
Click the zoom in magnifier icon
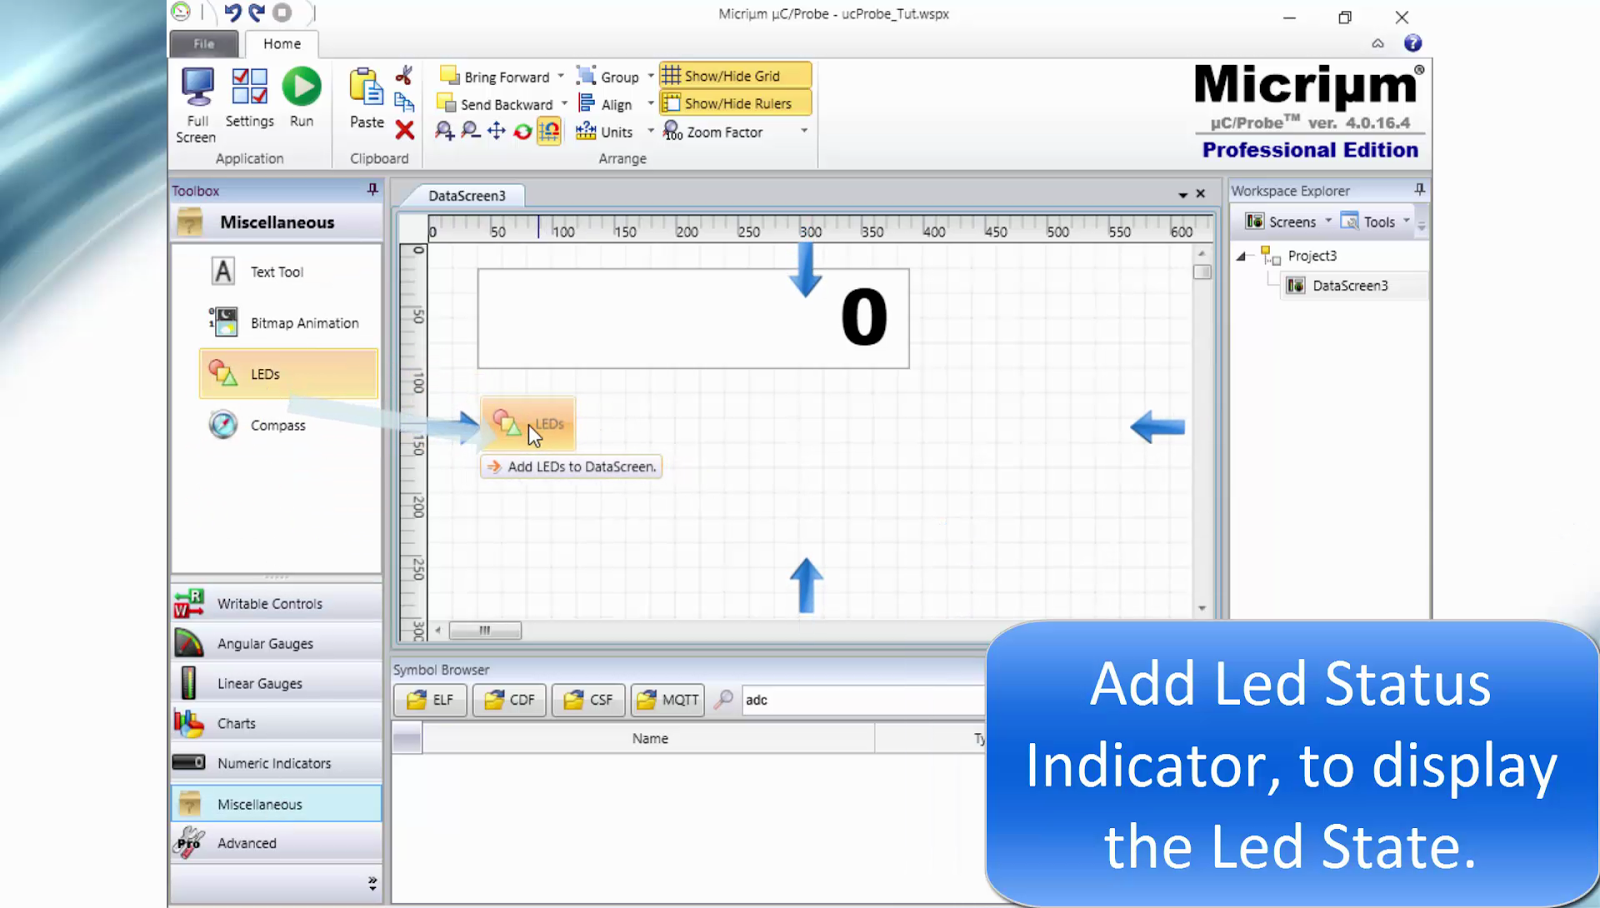tap(445, 130)
